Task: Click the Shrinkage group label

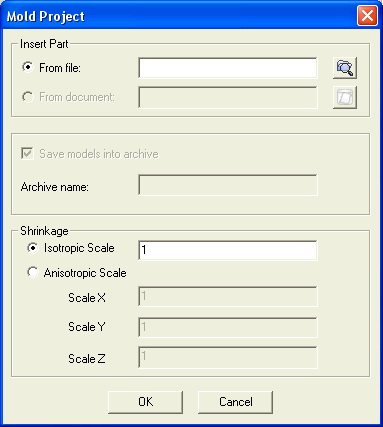Action: [x=44, y=231]
